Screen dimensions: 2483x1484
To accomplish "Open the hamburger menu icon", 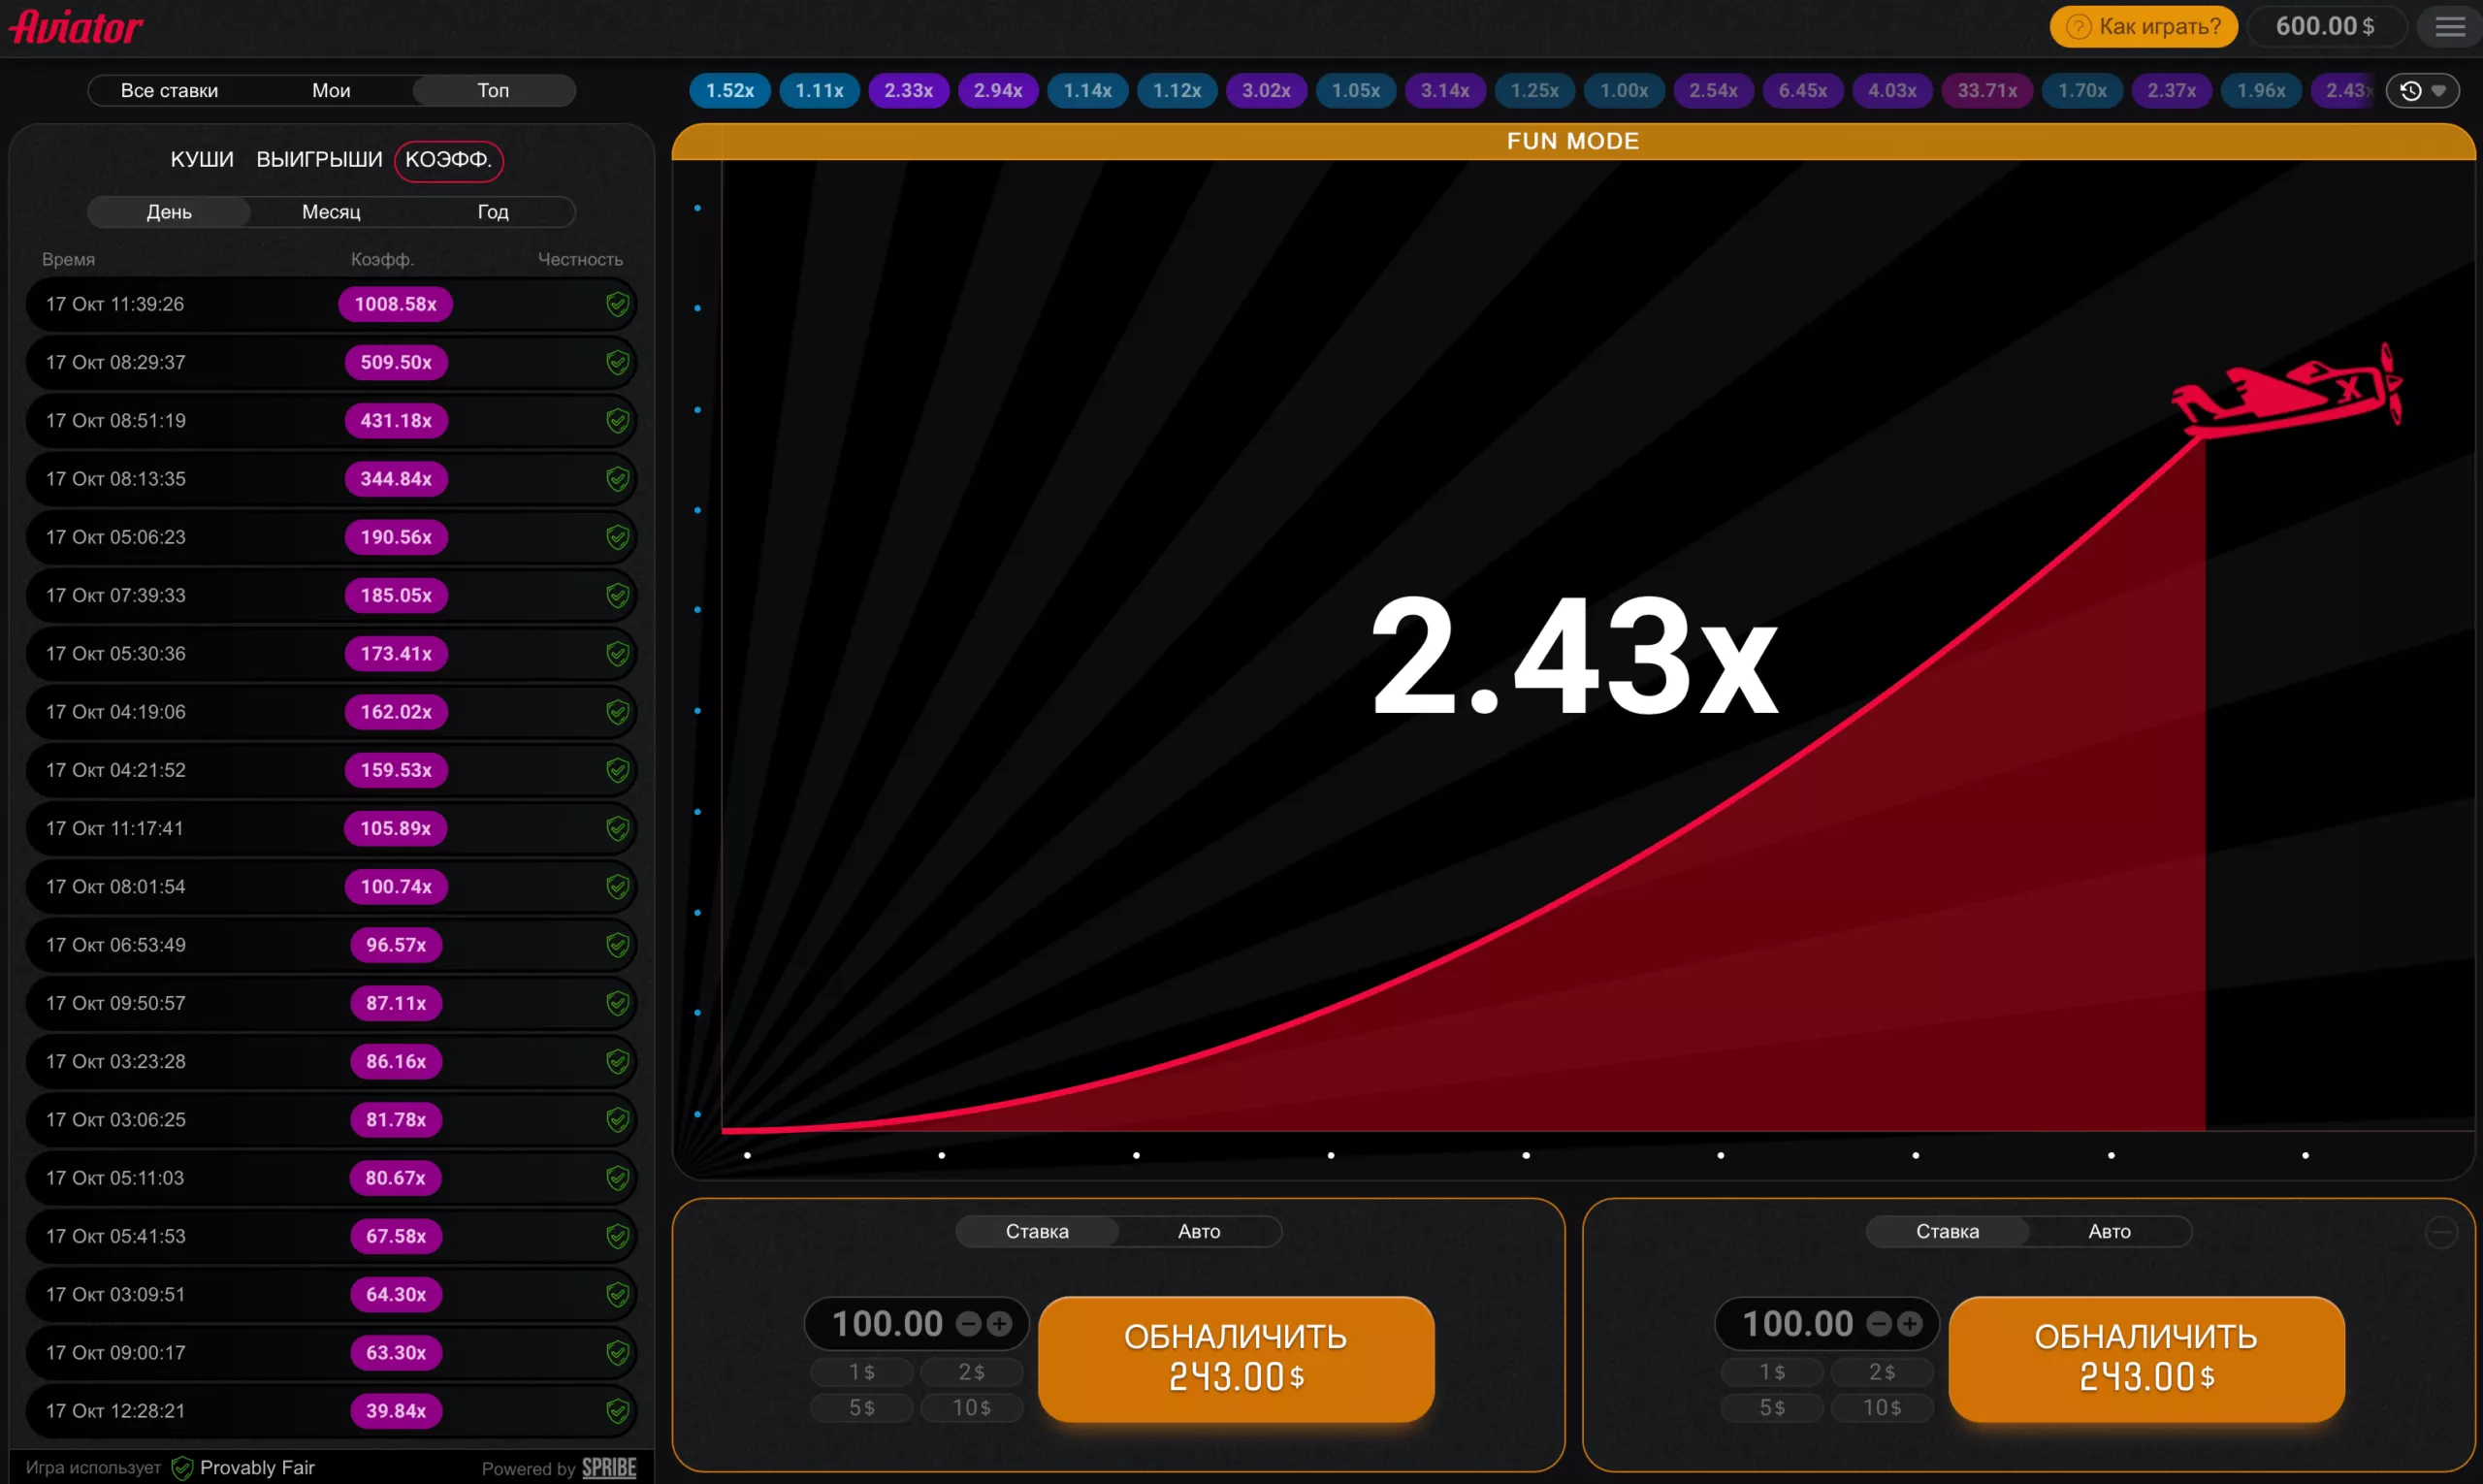I will (x=2448, y=27).
